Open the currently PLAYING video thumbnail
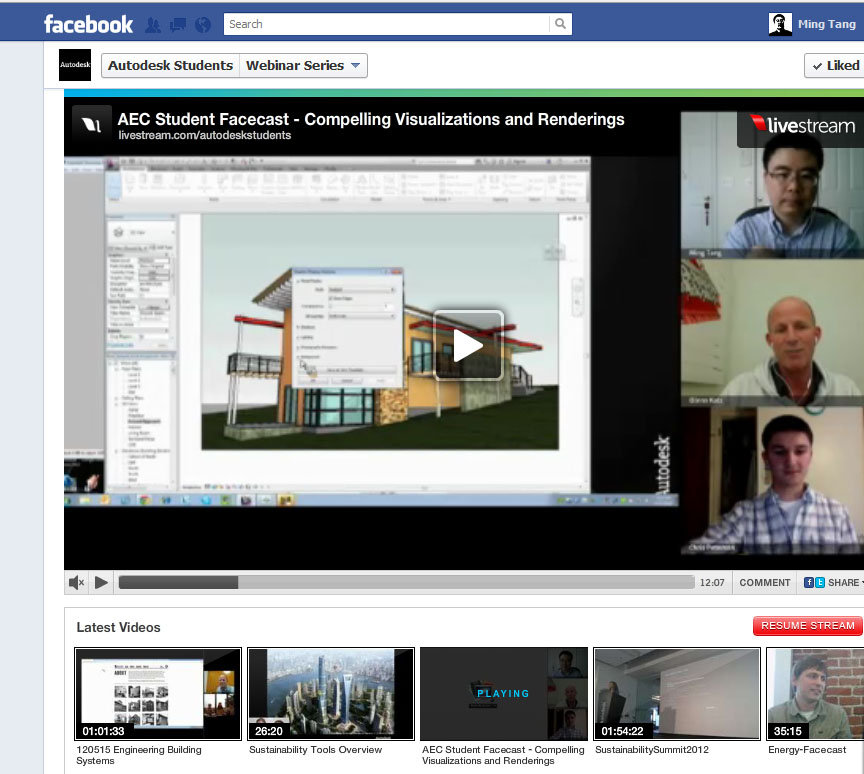Screen dimensions: 864x774 pos(504,694)
